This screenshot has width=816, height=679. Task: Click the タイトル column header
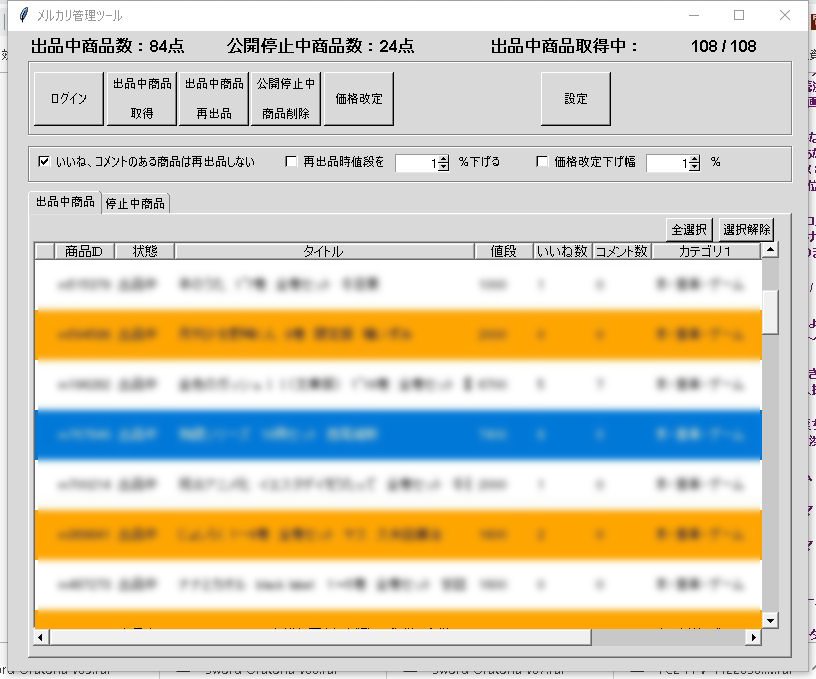tap(324, 251)
